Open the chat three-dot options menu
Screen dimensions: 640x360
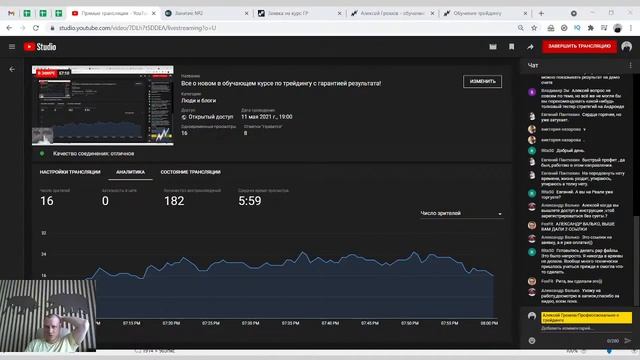click(x=630, y=65)
